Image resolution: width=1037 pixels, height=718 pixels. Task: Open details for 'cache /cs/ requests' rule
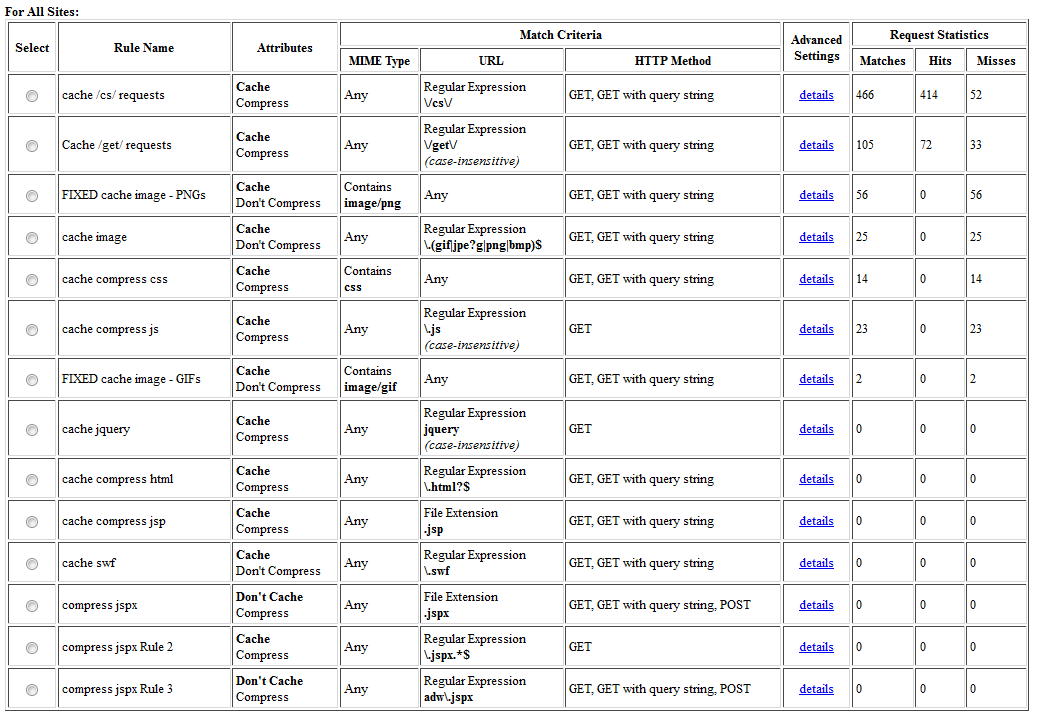(816, 95)
